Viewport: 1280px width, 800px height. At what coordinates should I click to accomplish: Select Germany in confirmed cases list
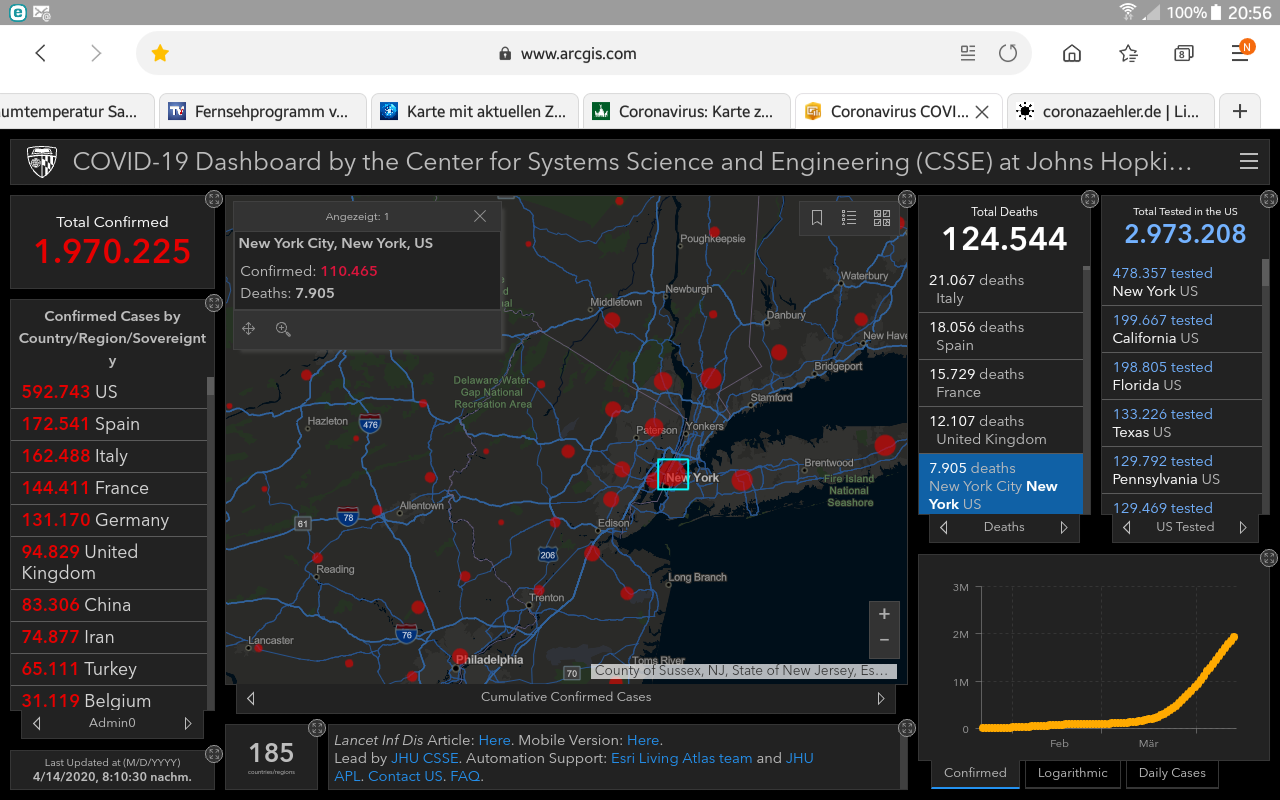coord(108,520)
